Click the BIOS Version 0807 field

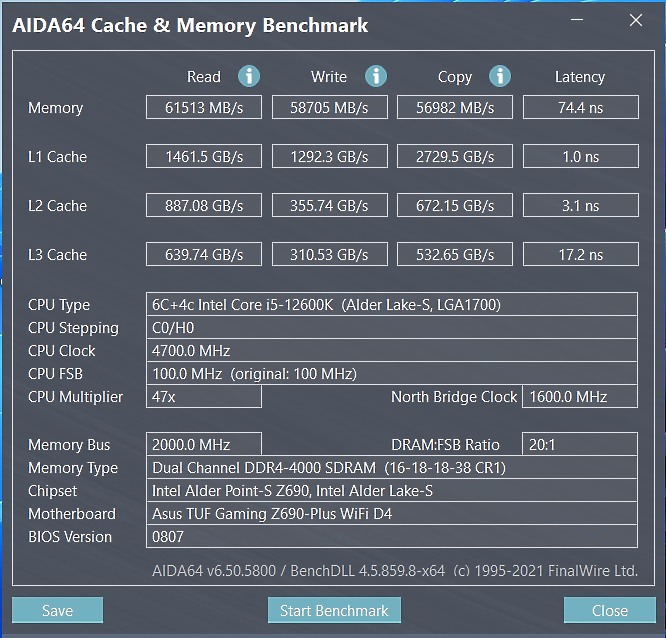(392, 536)
